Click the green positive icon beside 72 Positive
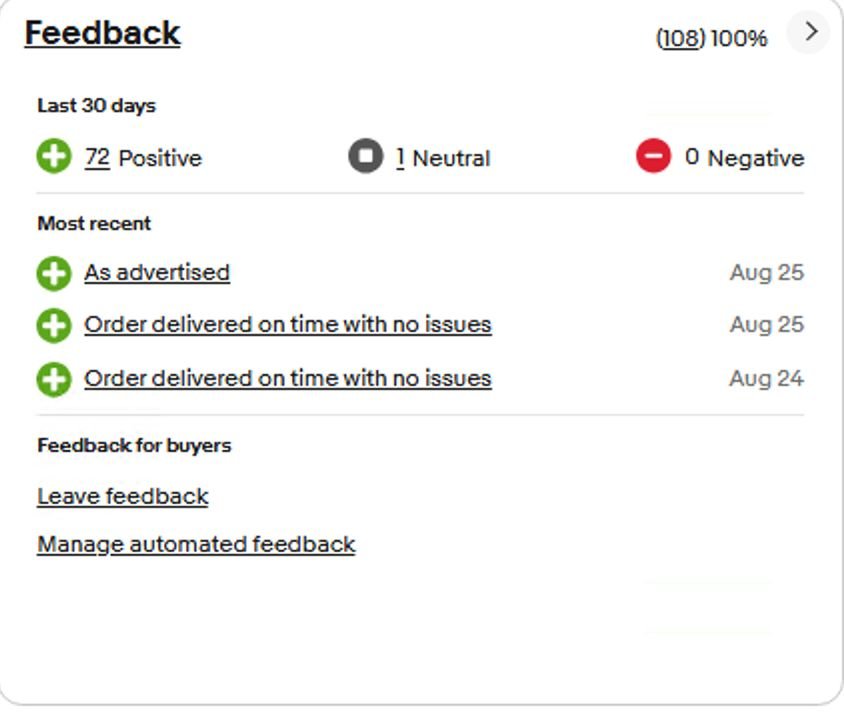This screenshot has height=714, width=844. 54,157
